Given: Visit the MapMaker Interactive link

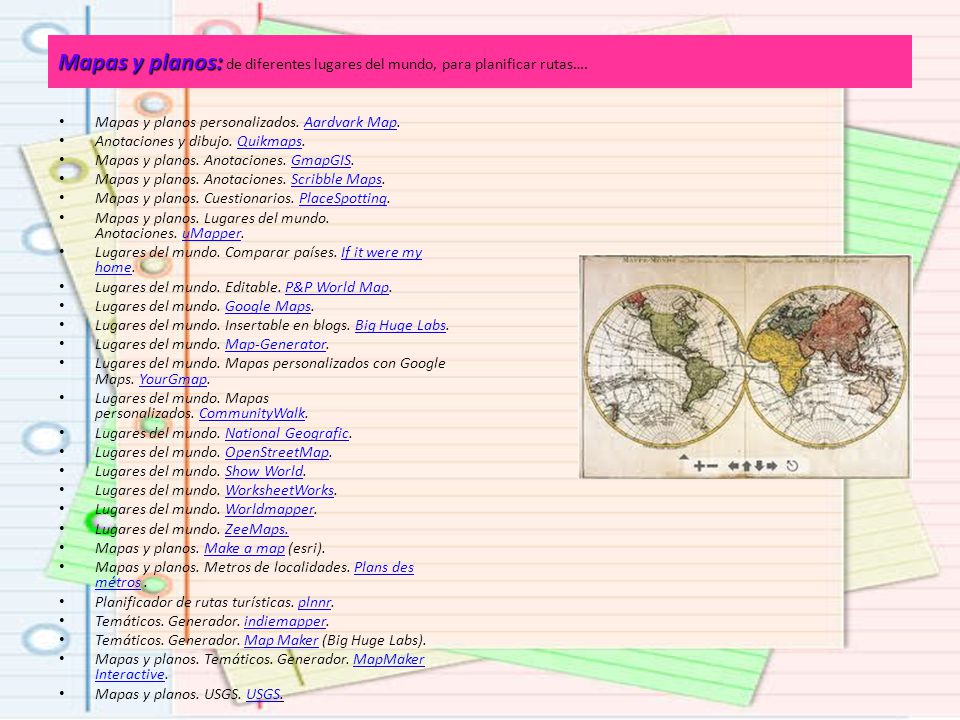Looking at the screenshot, I should coord(389,659).
